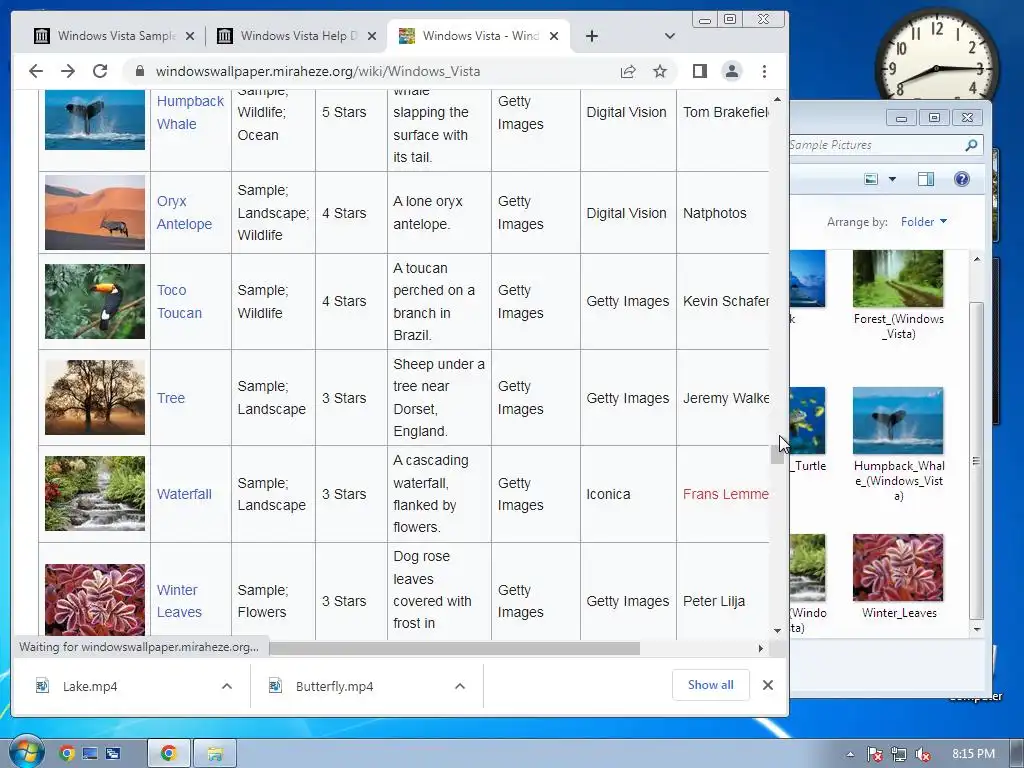Viewport: 1024px width, 768px height.
Task: Show hidden tray icons arrow
Action: 850,754
